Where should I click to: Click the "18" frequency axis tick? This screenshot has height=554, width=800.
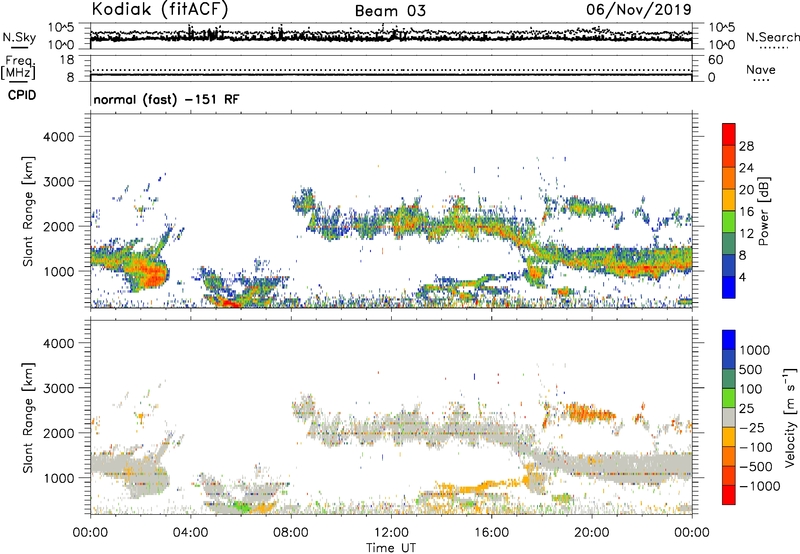point(66,60)
